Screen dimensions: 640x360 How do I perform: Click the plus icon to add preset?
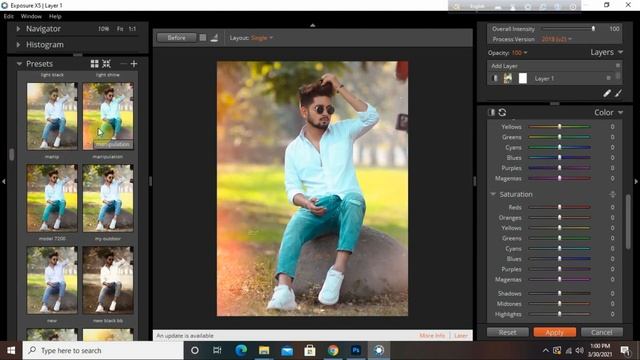click(134, 64)
